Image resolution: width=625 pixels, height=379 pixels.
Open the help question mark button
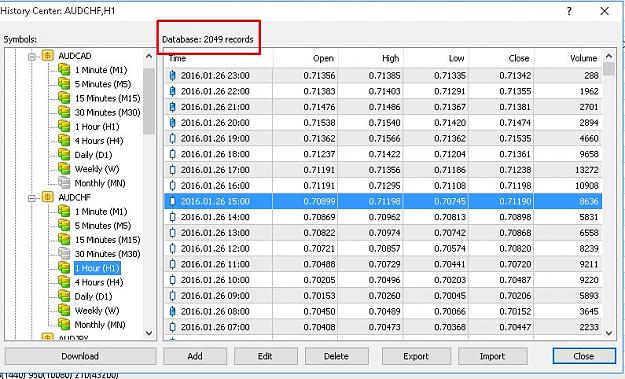point(569,11)
